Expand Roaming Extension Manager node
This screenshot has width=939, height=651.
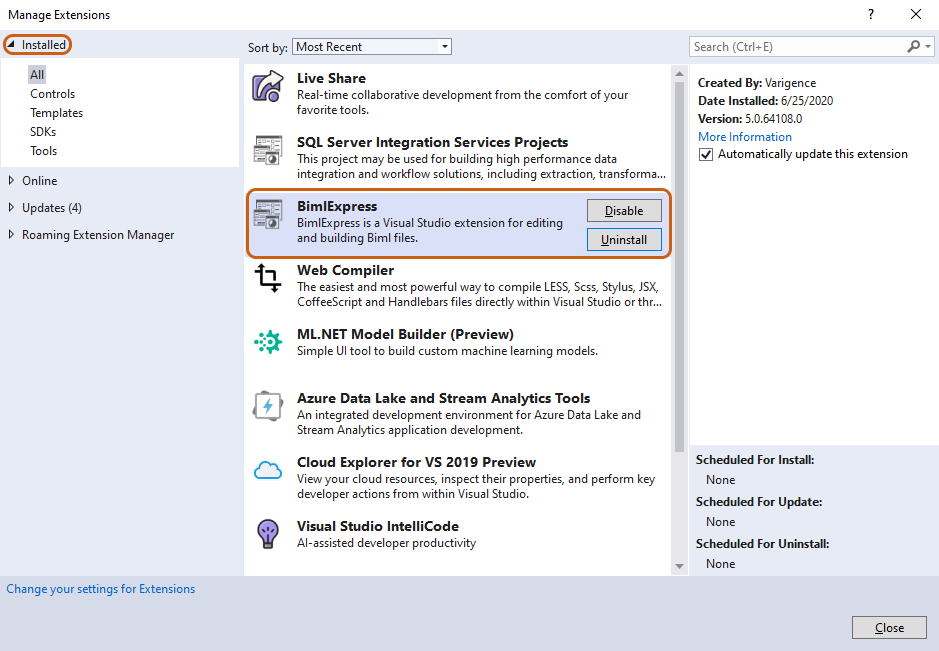tap(11, 234)
